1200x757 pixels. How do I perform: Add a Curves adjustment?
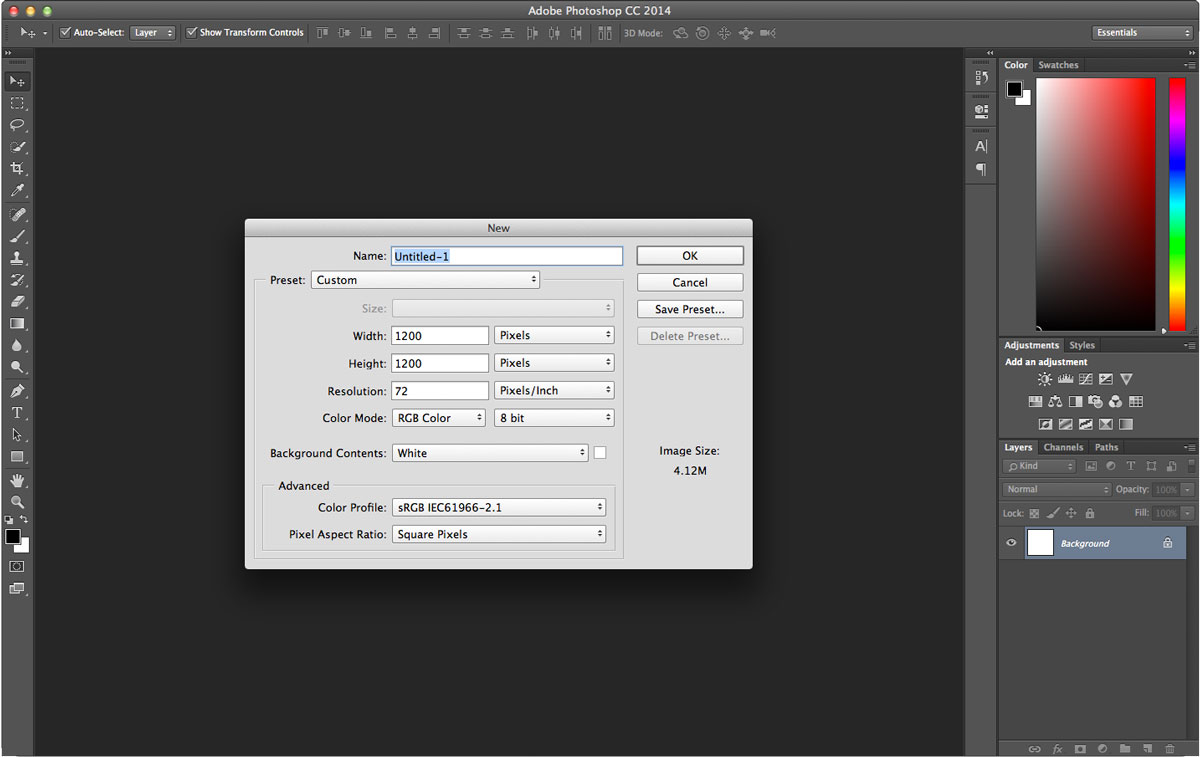click(x=1085, y=379)
